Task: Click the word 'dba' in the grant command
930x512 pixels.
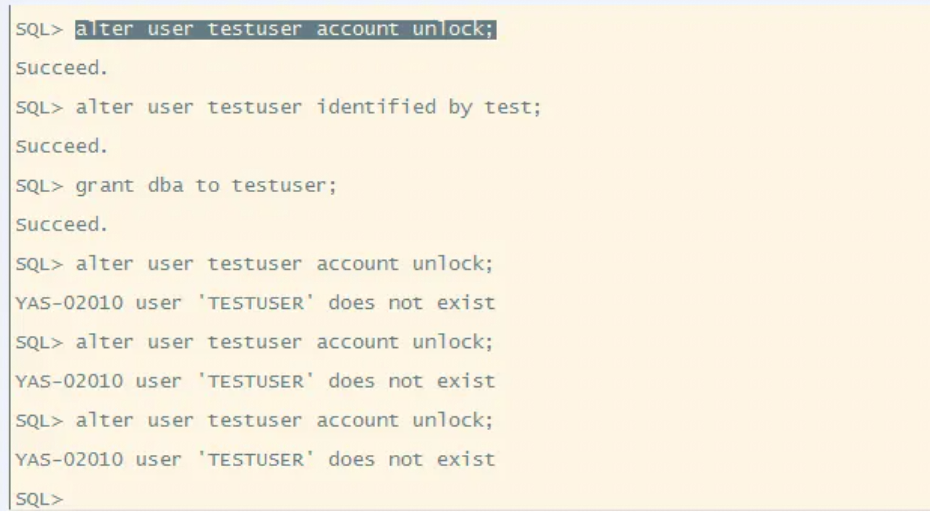Action: (x=165, y=186)
